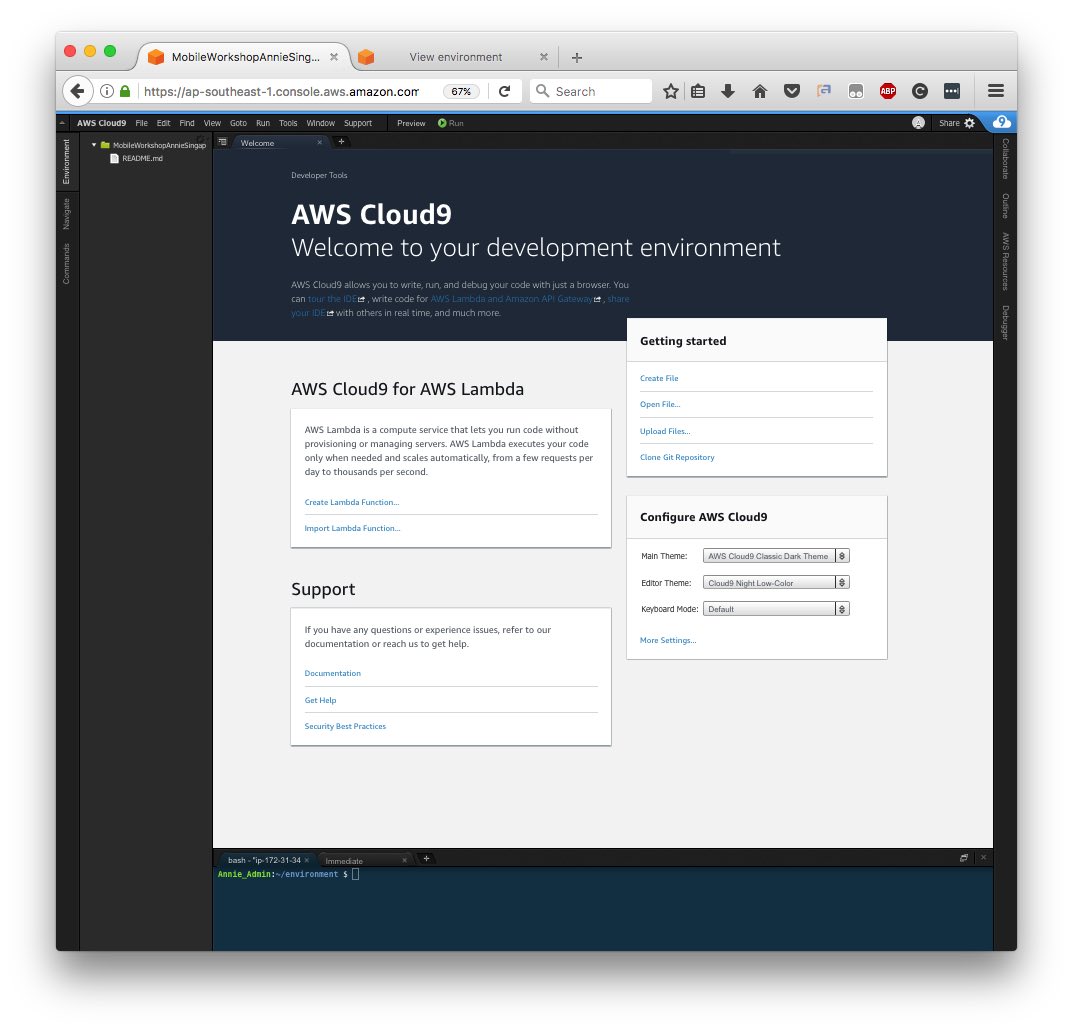Open the Collaborate right panel tab

pyautogui.click(x=1005, y=159)
